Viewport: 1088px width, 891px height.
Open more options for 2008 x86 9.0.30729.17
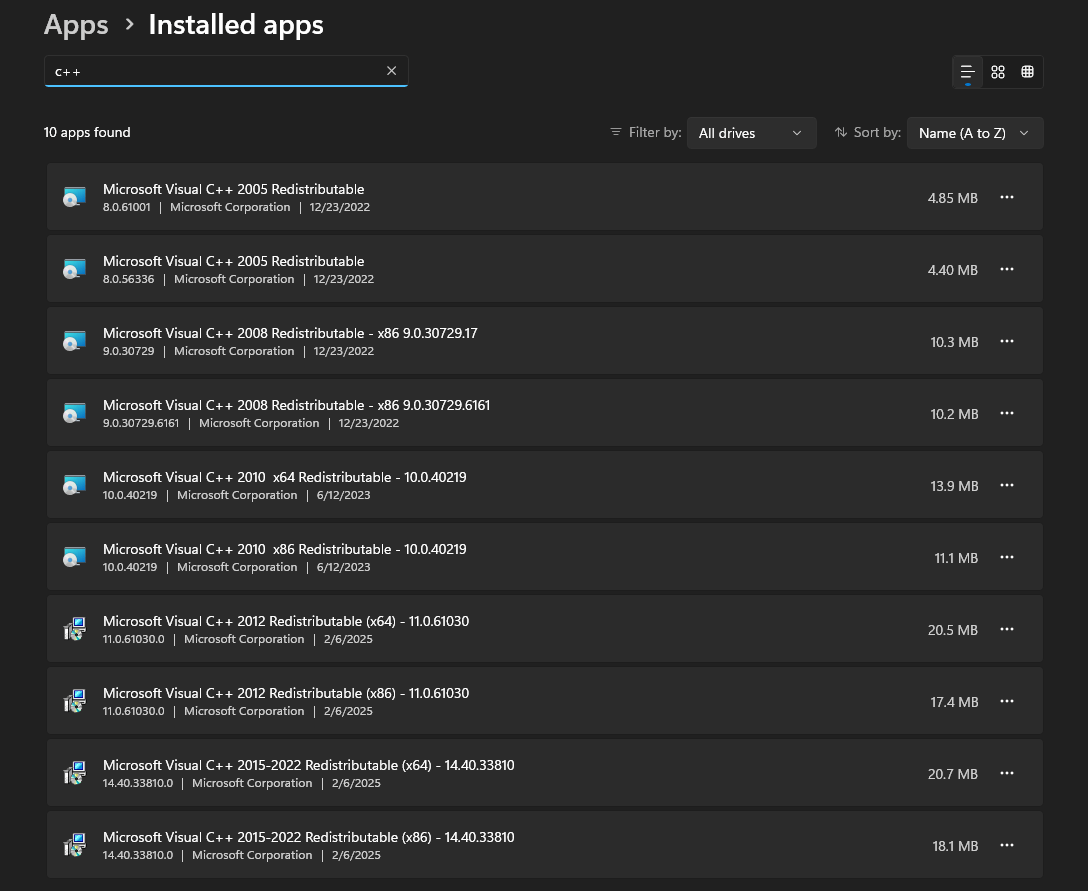coord(1007,341)
